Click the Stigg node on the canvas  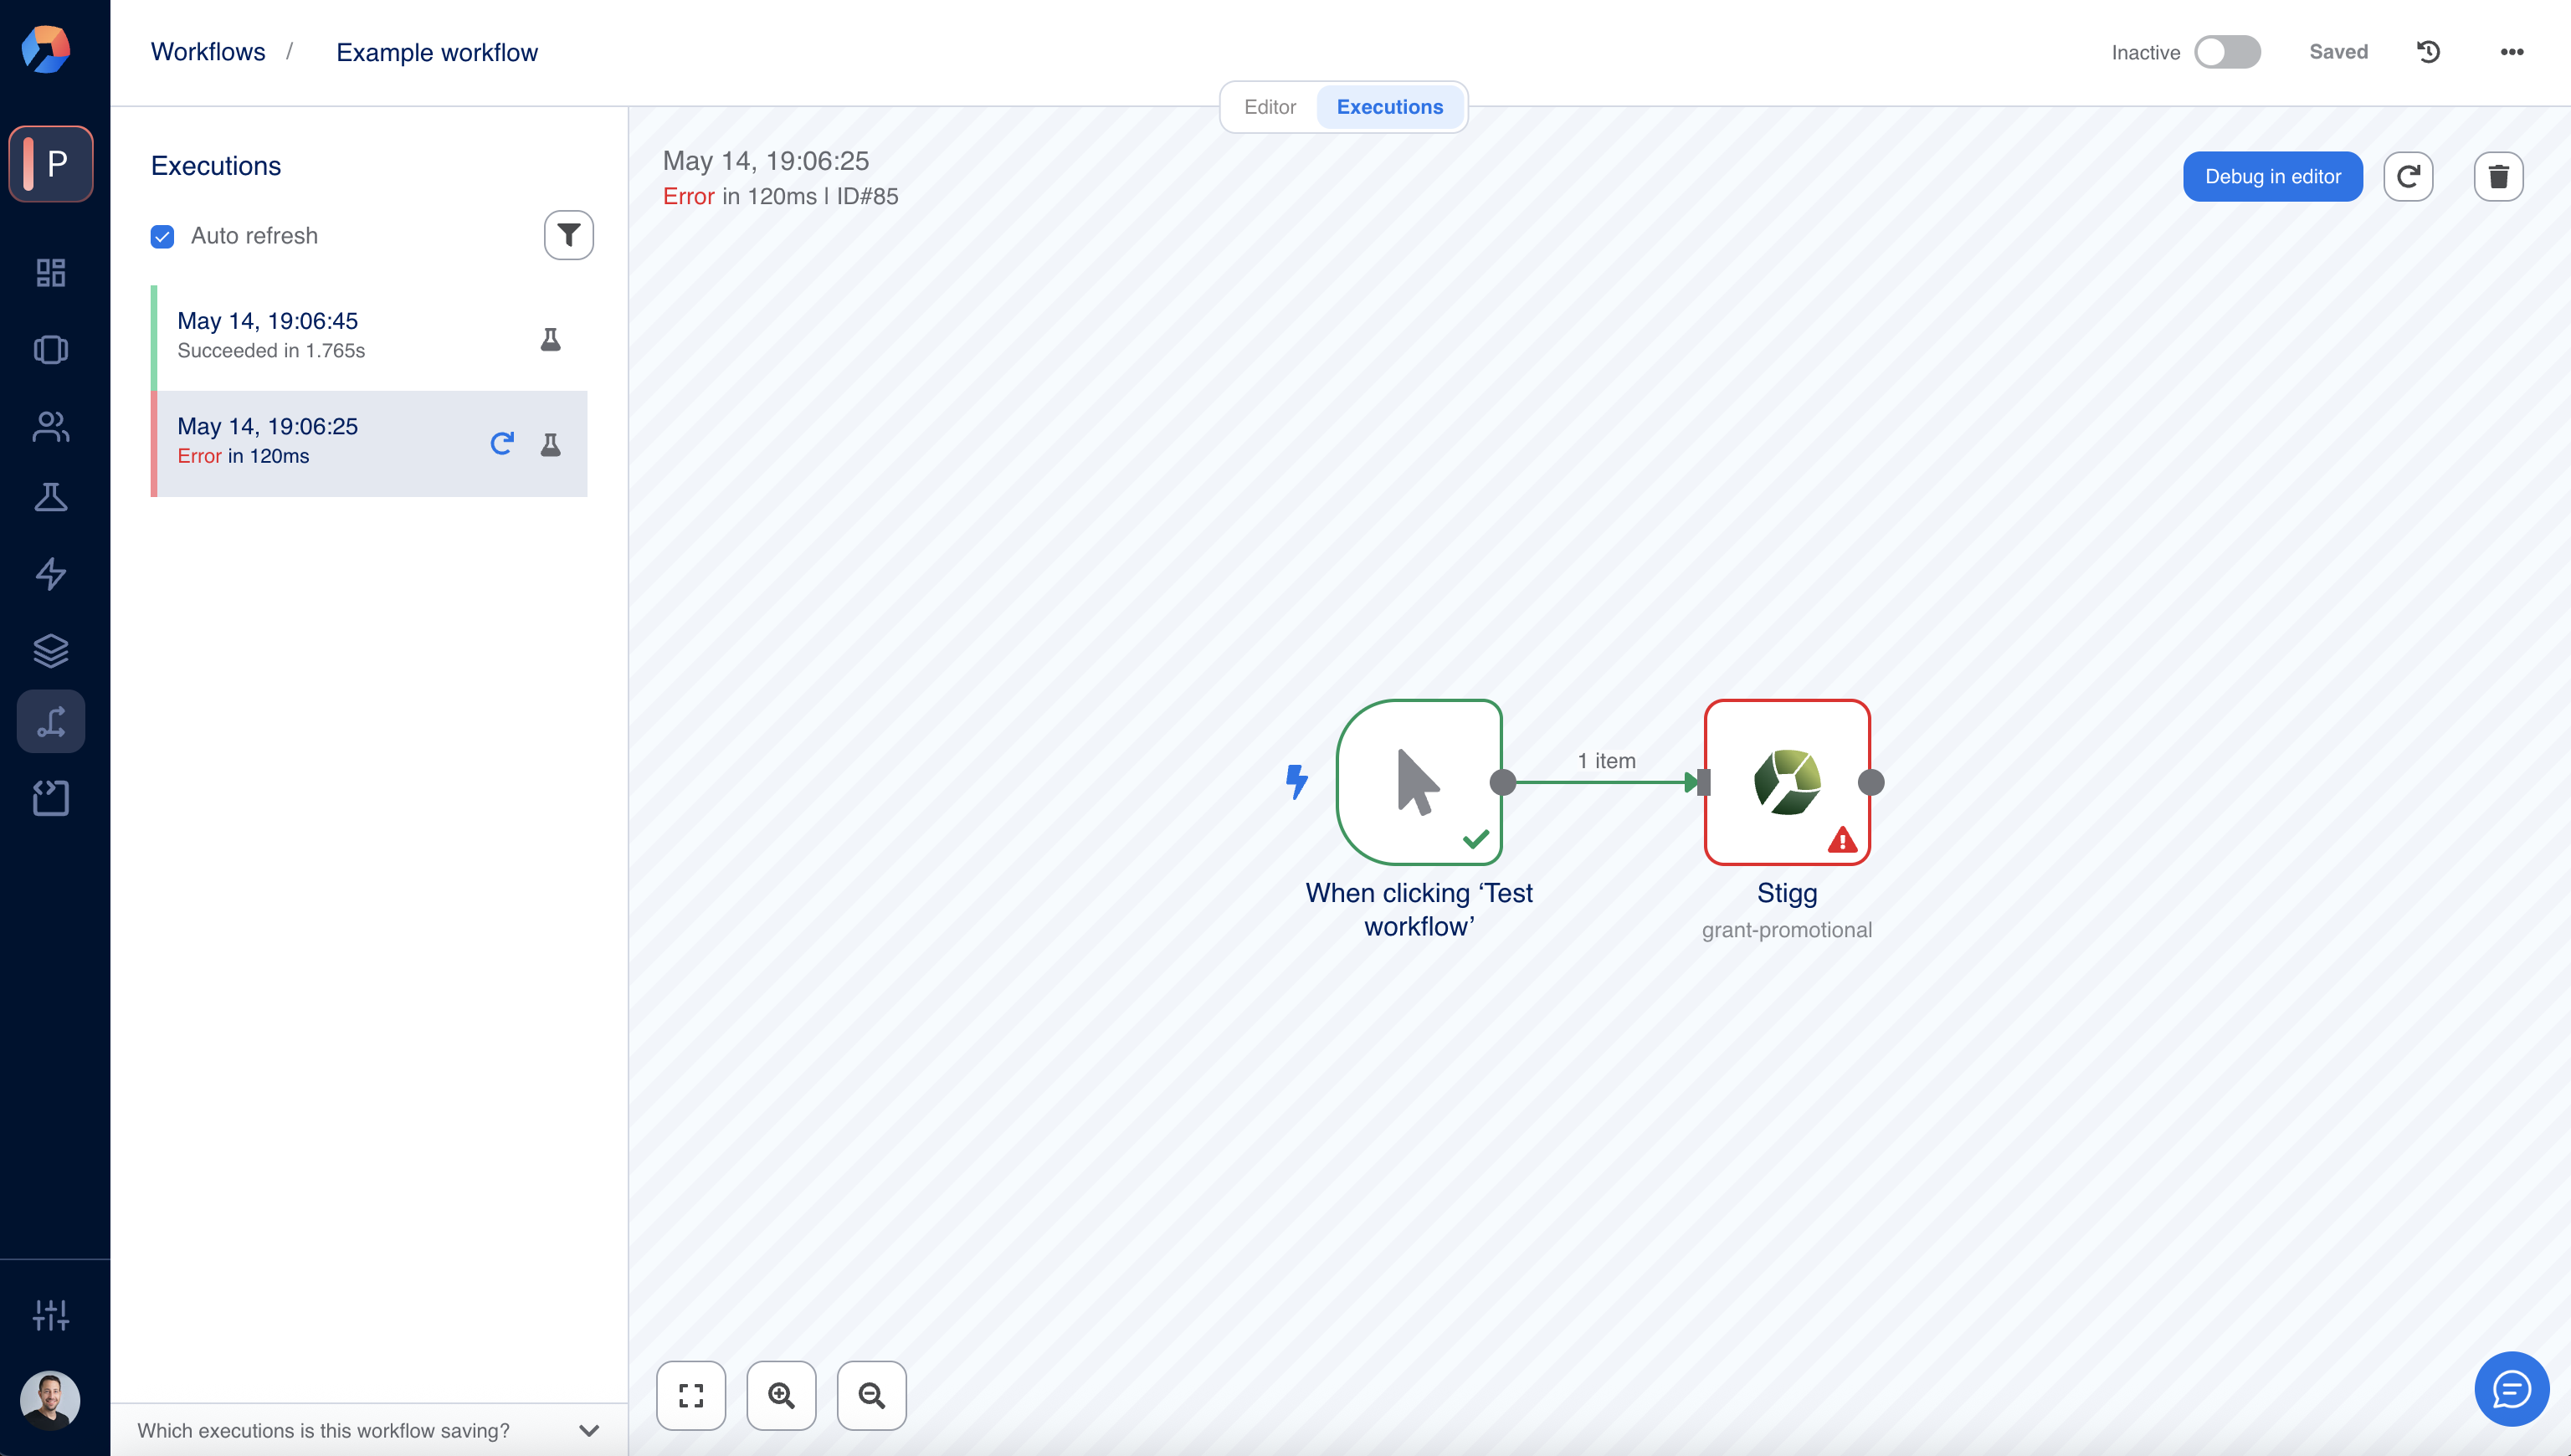[x=1786, y=782]
